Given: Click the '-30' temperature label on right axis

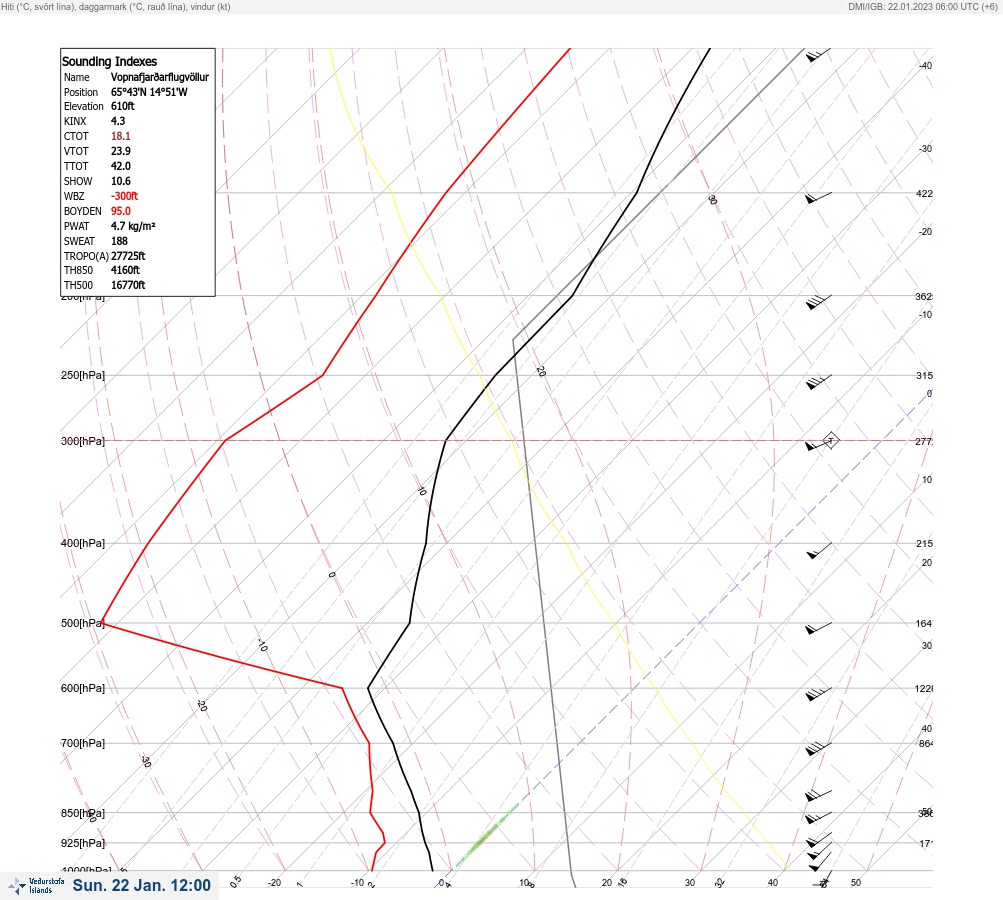Looking at the screenshot, I should (x=925, y=149).
